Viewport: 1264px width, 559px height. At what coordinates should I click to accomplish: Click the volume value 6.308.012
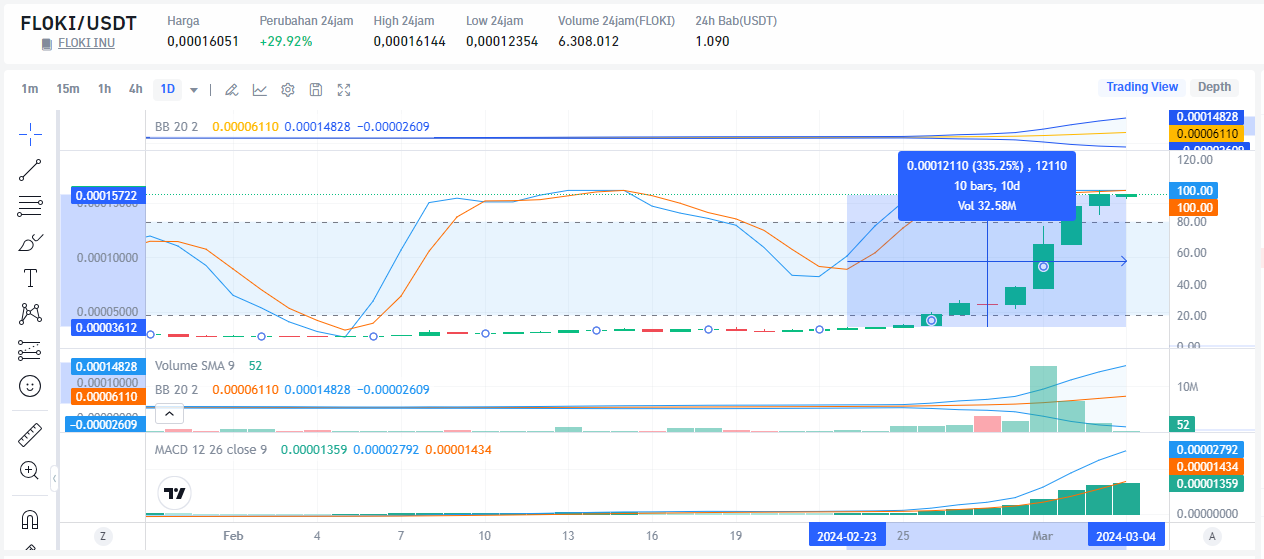pos(588,41)
